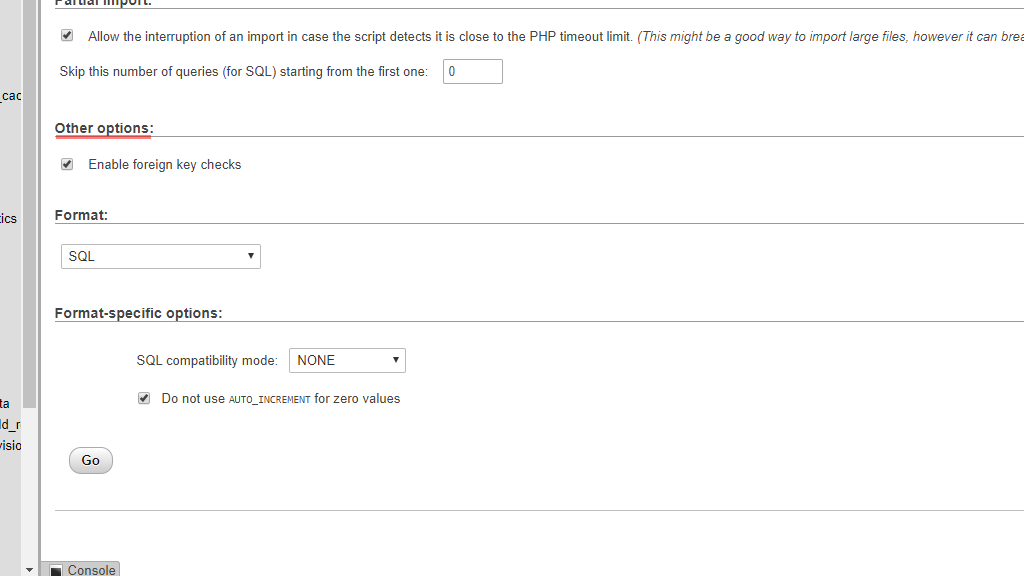The height and width of the screenshot is (576, 1024).
Task: Select the sidebar item ending in "d_r"
Action: pyautogui.click(x=8, y=424)
